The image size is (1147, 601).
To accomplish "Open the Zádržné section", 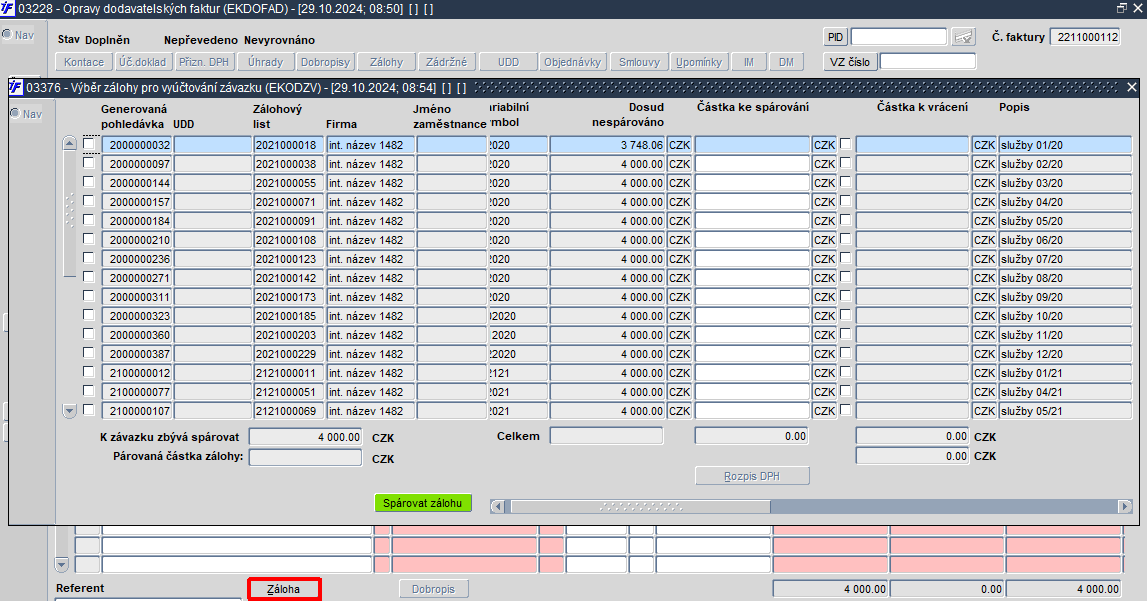I will (x=447, y=62).
